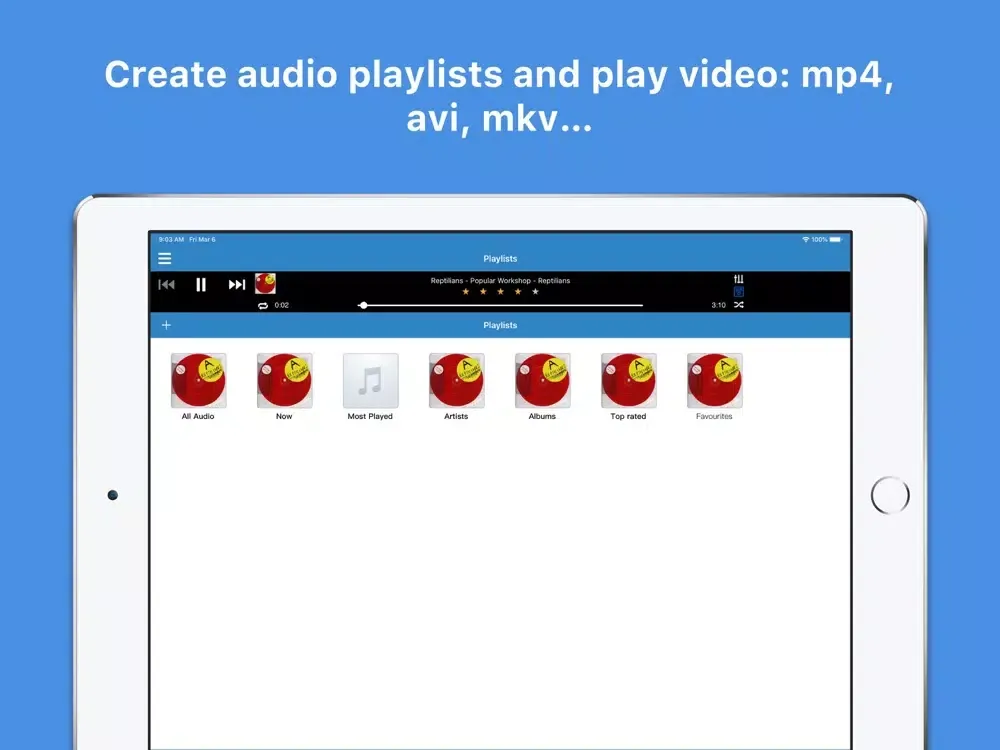Skip to the previous track
Screen dimensions: 1000x750
[x=166, y=284]
